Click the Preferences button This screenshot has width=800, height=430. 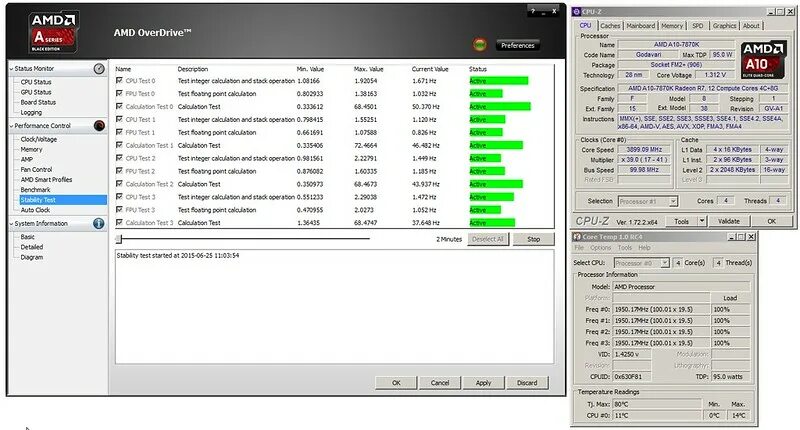click(x=517, y=45)
